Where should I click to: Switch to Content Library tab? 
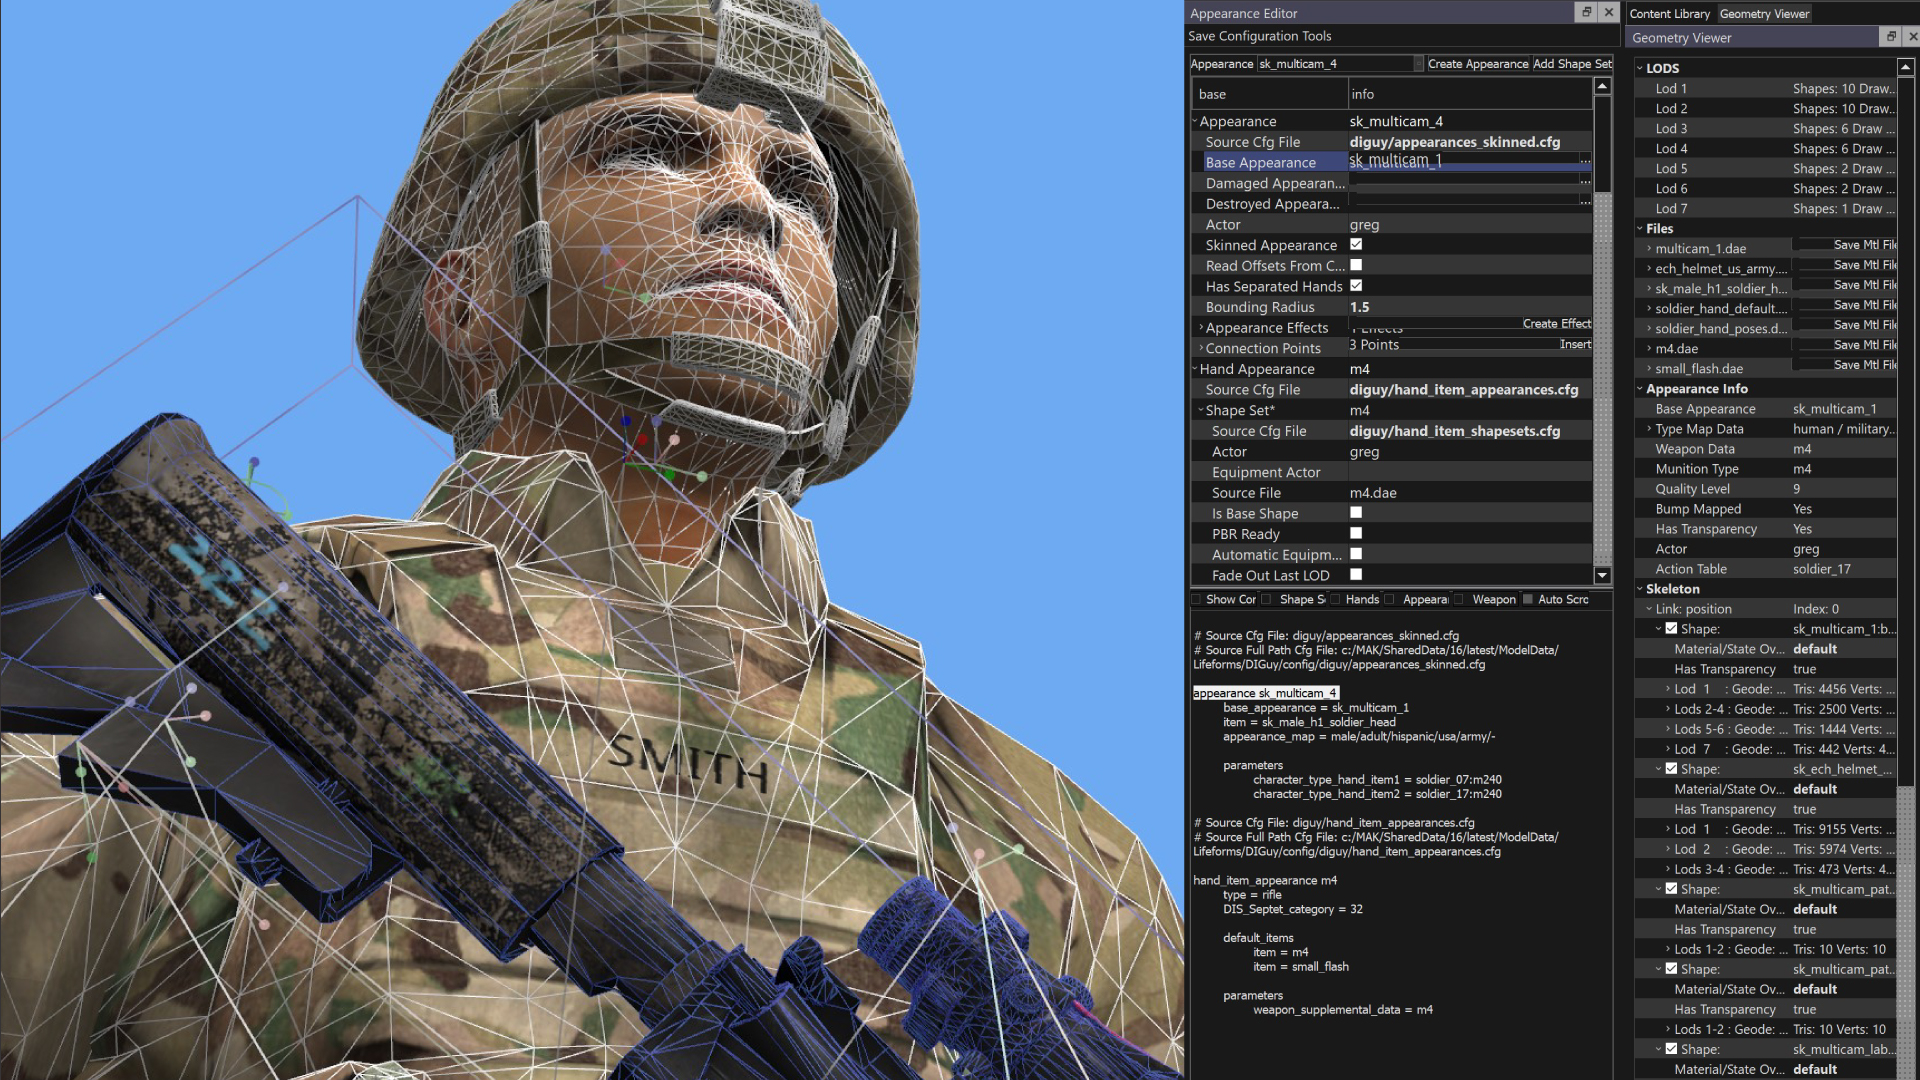pyautogui.click(x=1669, y=14)
